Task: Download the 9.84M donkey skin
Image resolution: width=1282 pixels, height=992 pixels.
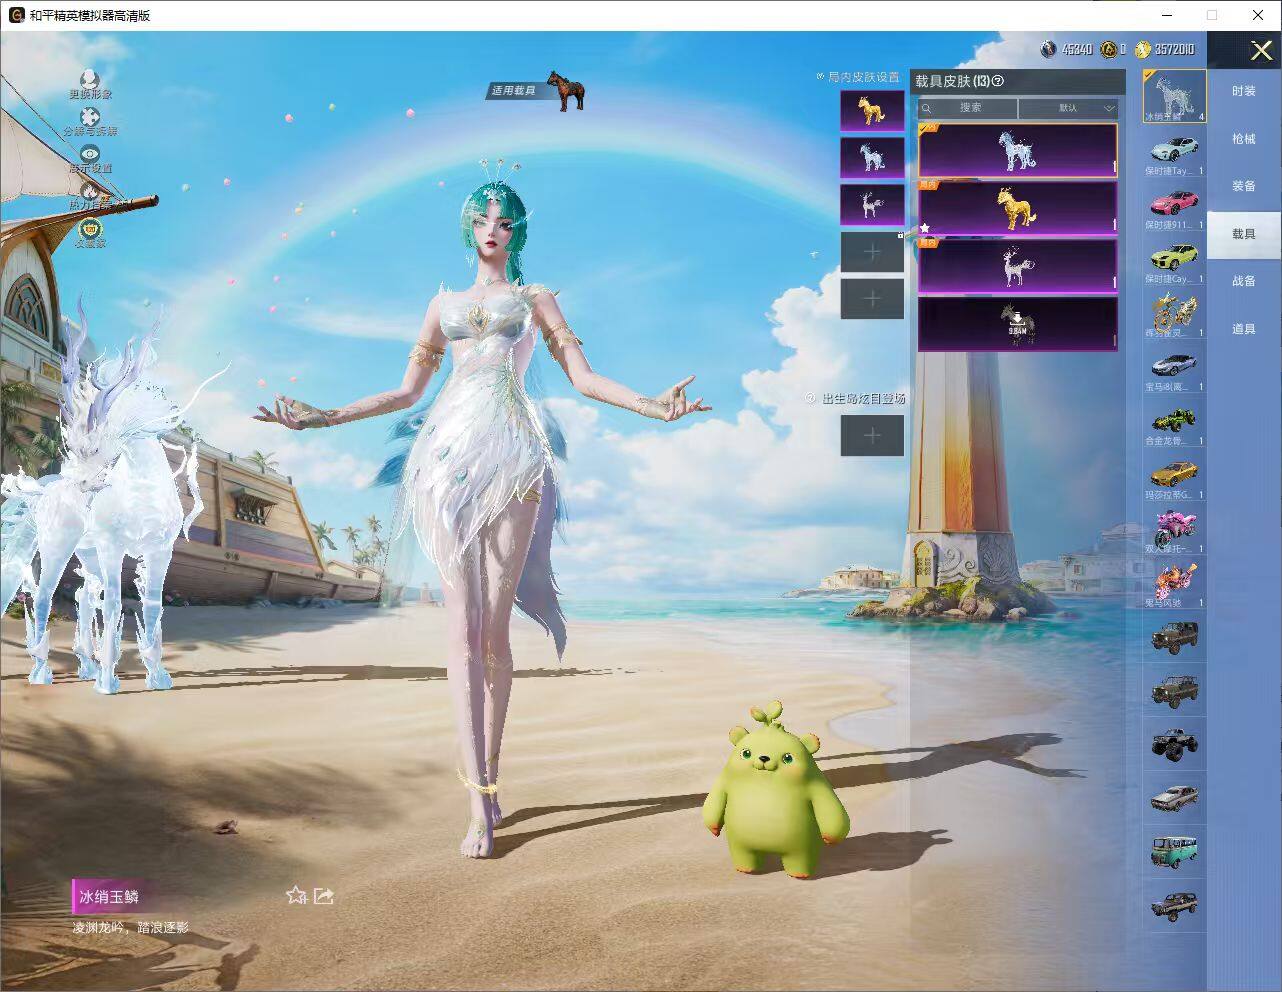Action: point(1018,323)
